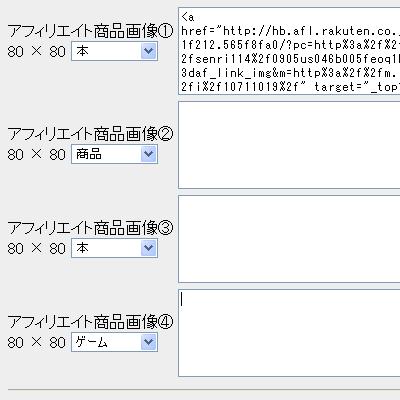Screen dimensions: 400x400
Task: Click the アフィリエイト商品画像① label
Action: click(x=90, y=31)
